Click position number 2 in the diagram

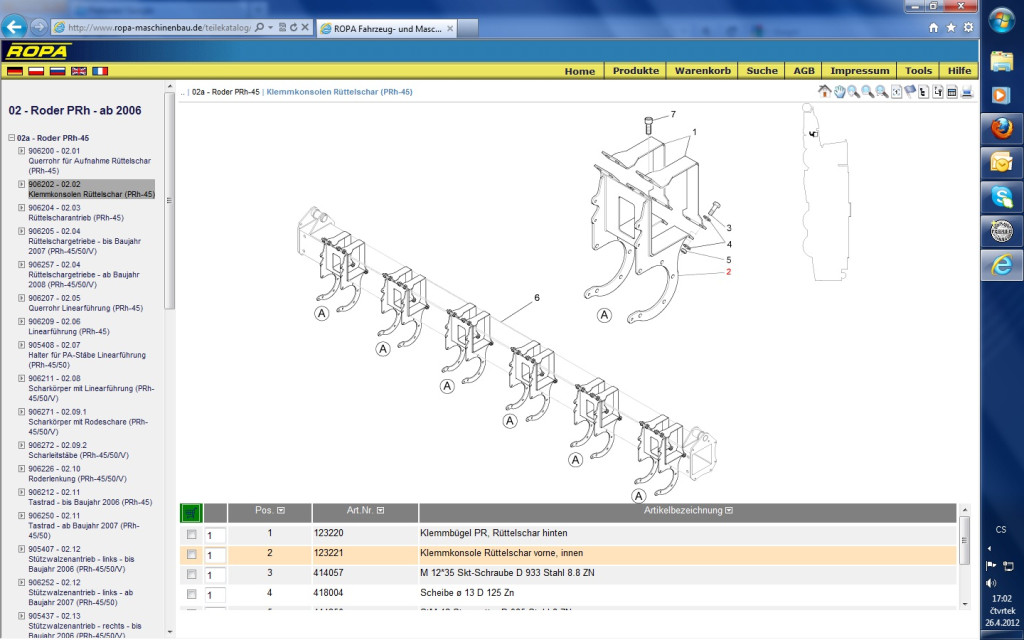(728, 272)
